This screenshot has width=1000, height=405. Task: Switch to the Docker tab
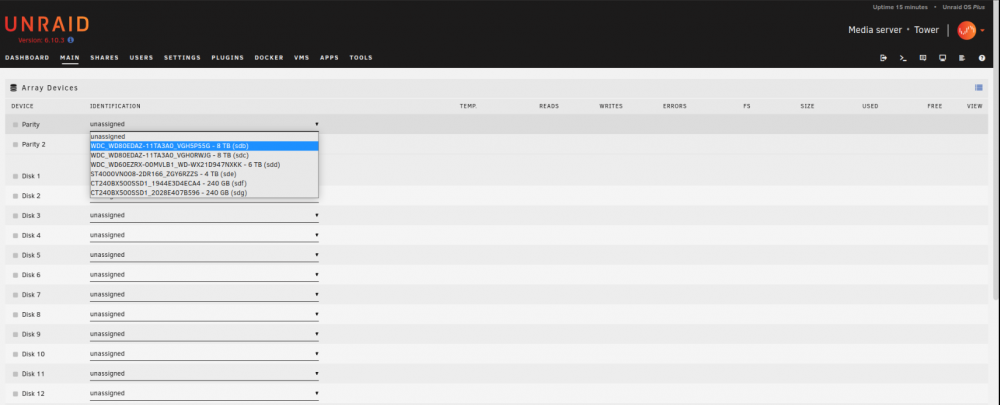tap(269, 58)
